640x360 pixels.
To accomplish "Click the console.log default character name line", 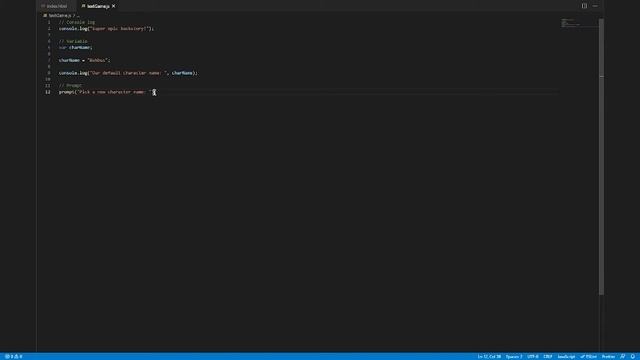I will click(x=128, y=73).
